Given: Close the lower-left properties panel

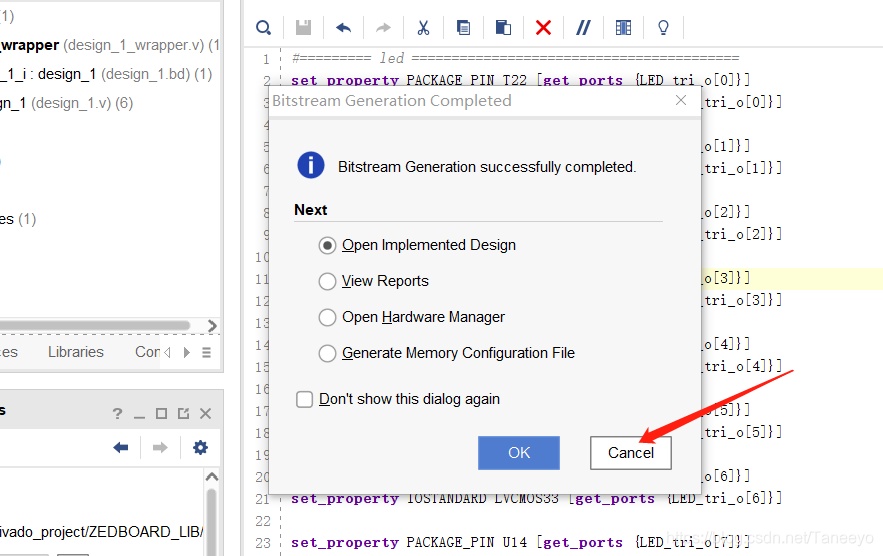Looking at the screenshot, I should pyautogui.click(x=206, y=414).
